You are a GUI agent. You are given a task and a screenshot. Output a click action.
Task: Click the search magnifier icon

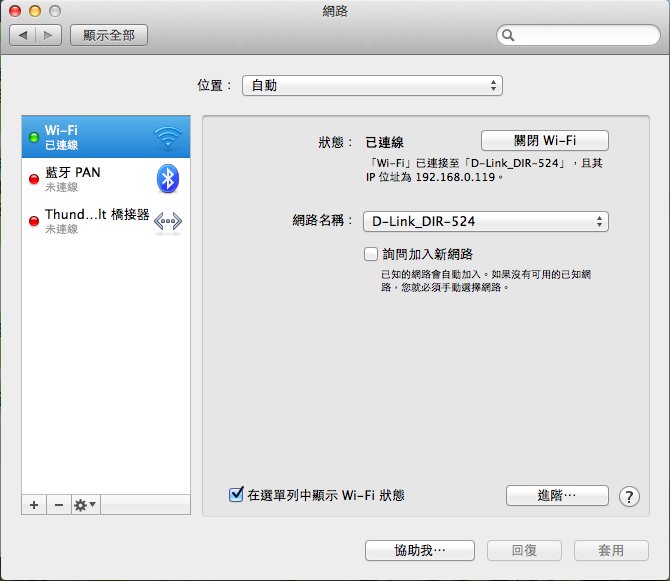pyautogui.click(x=508, y=35)
